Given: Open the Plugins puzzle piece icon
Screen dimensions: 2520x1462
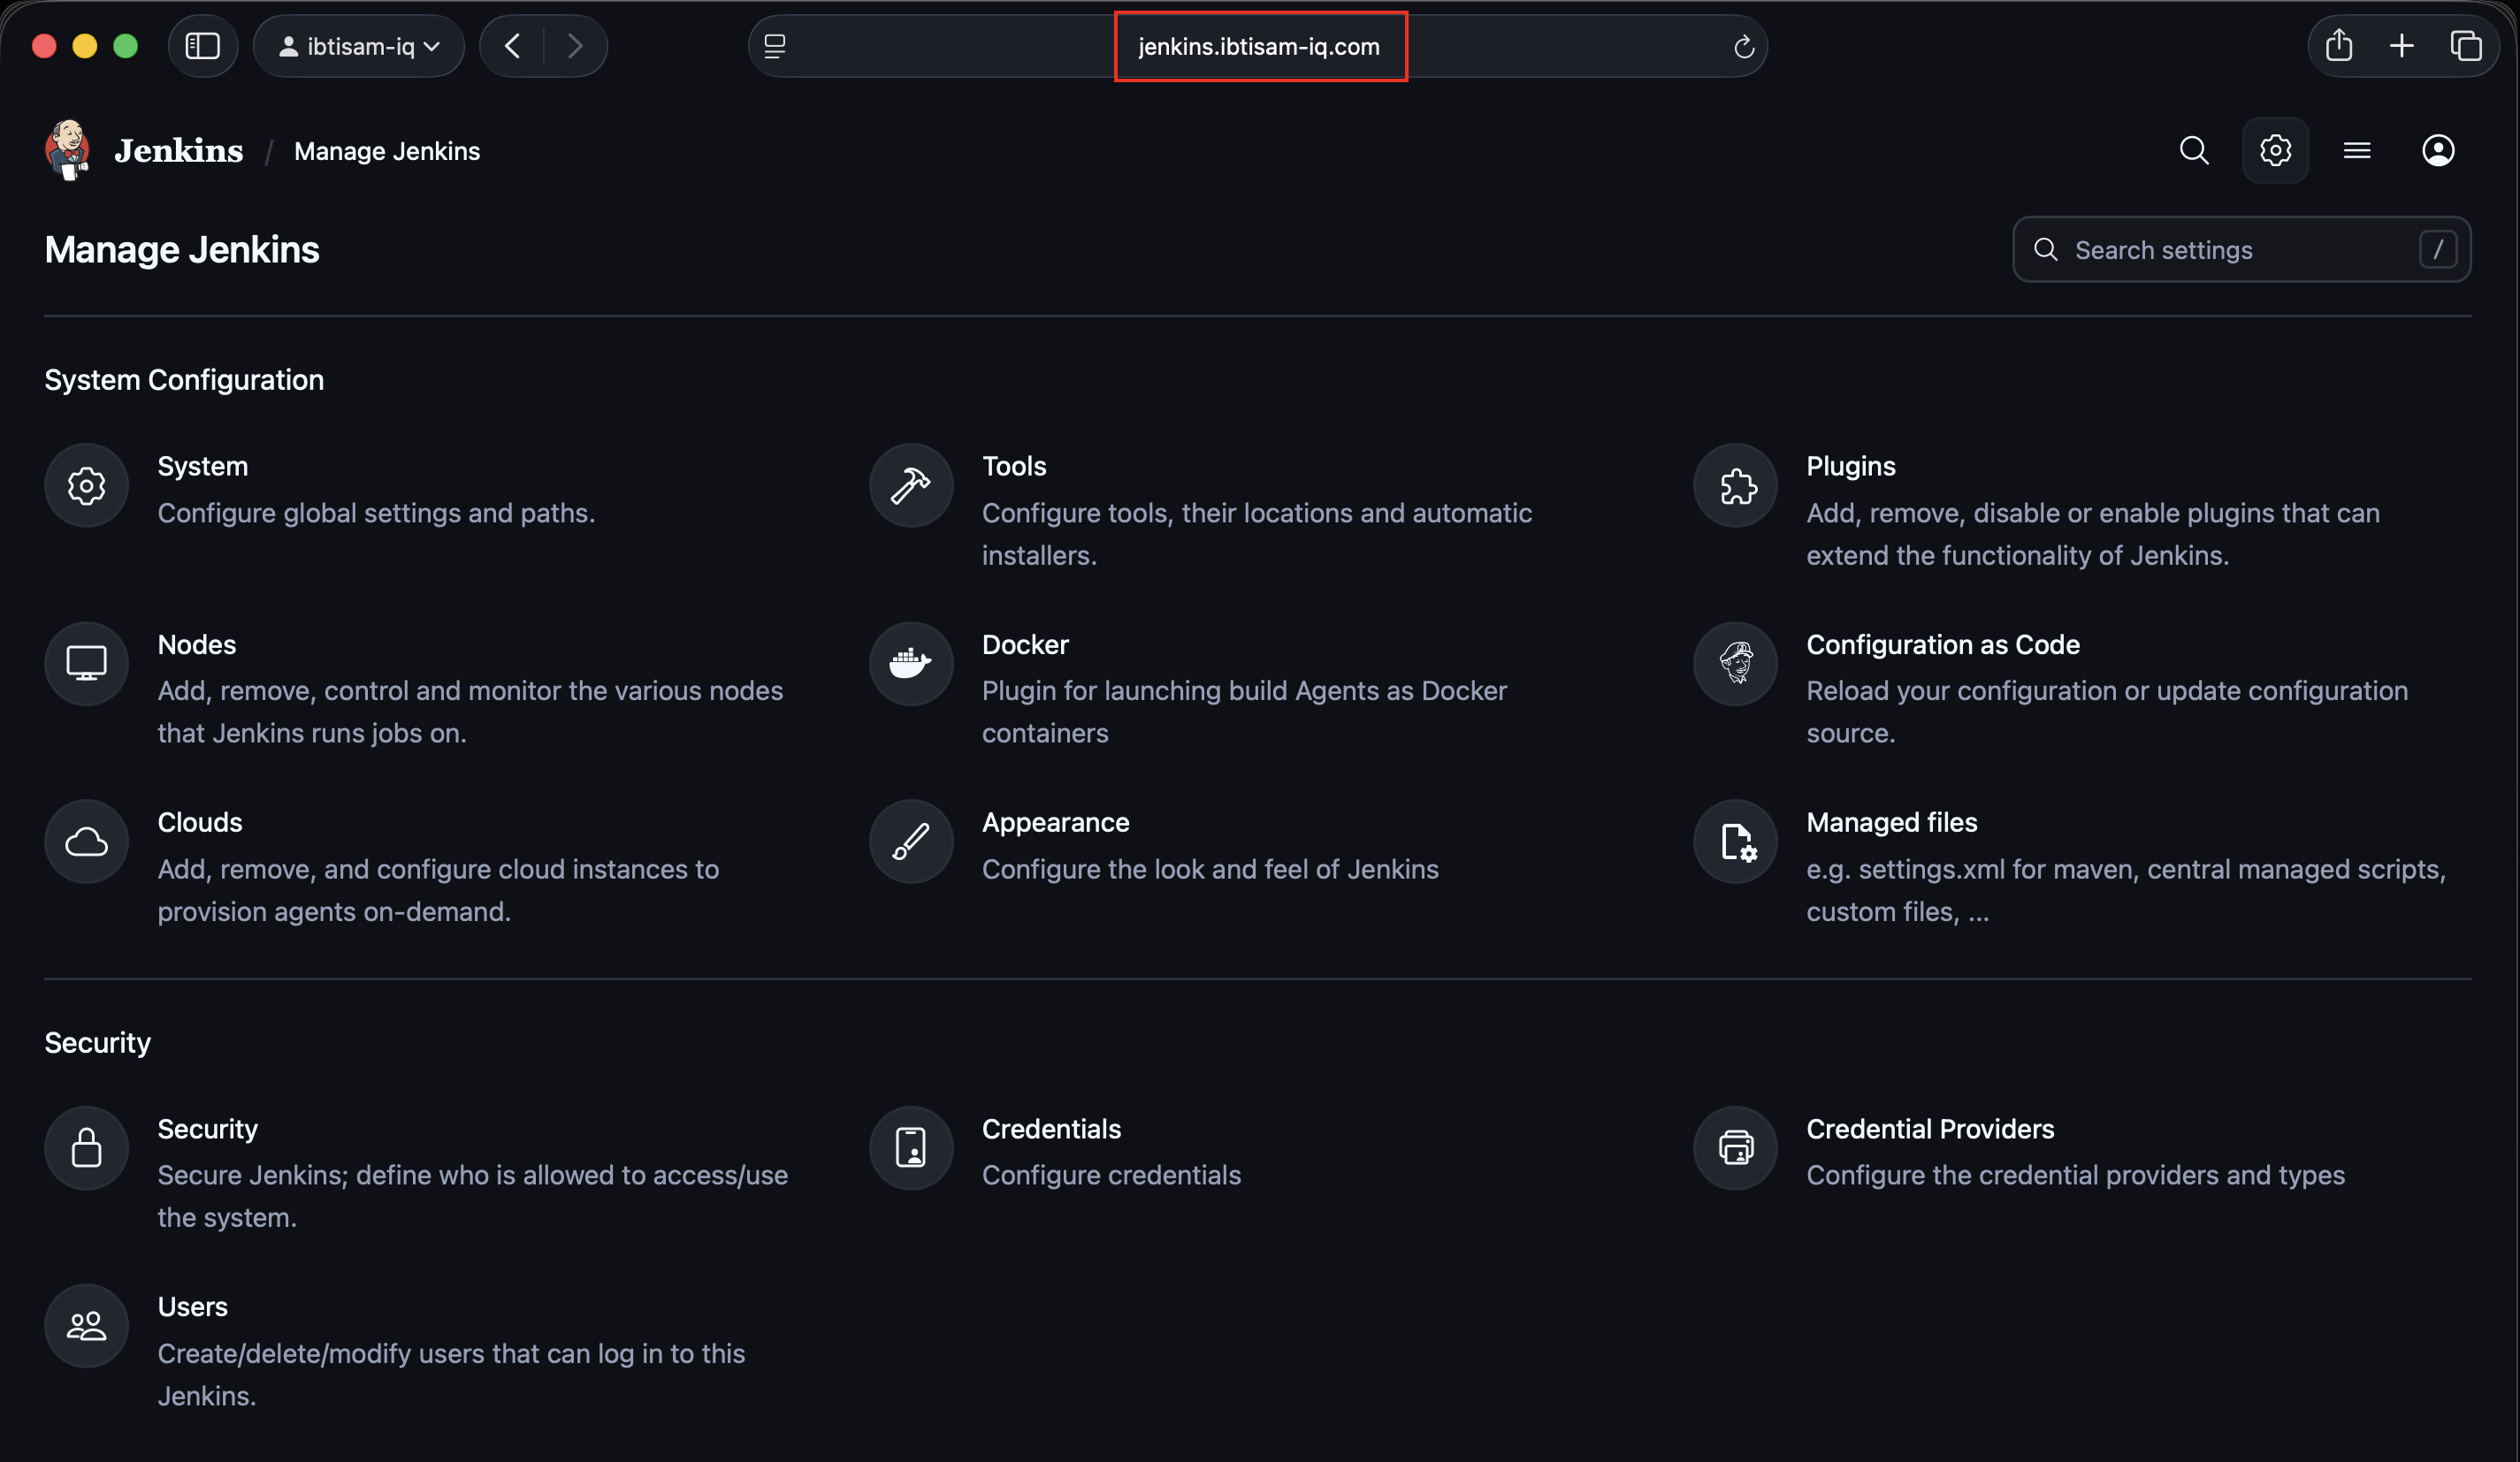Looking at the screenshot, I should (x=1736, y=486).
